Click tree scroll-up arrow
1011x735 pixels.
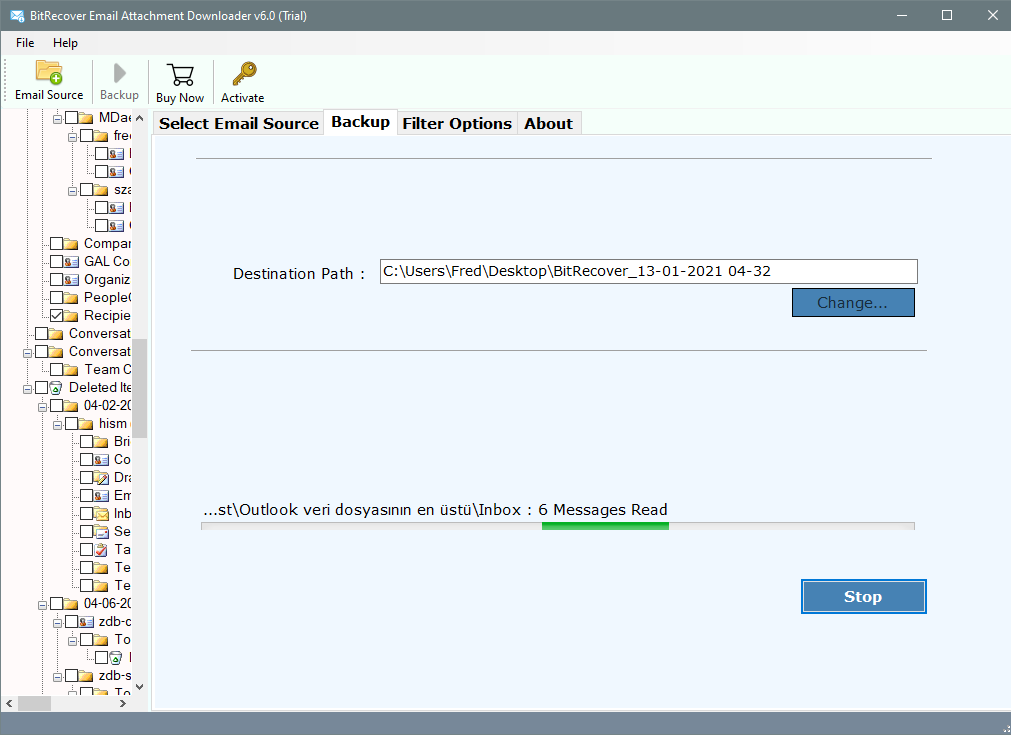tap(140, 118)
